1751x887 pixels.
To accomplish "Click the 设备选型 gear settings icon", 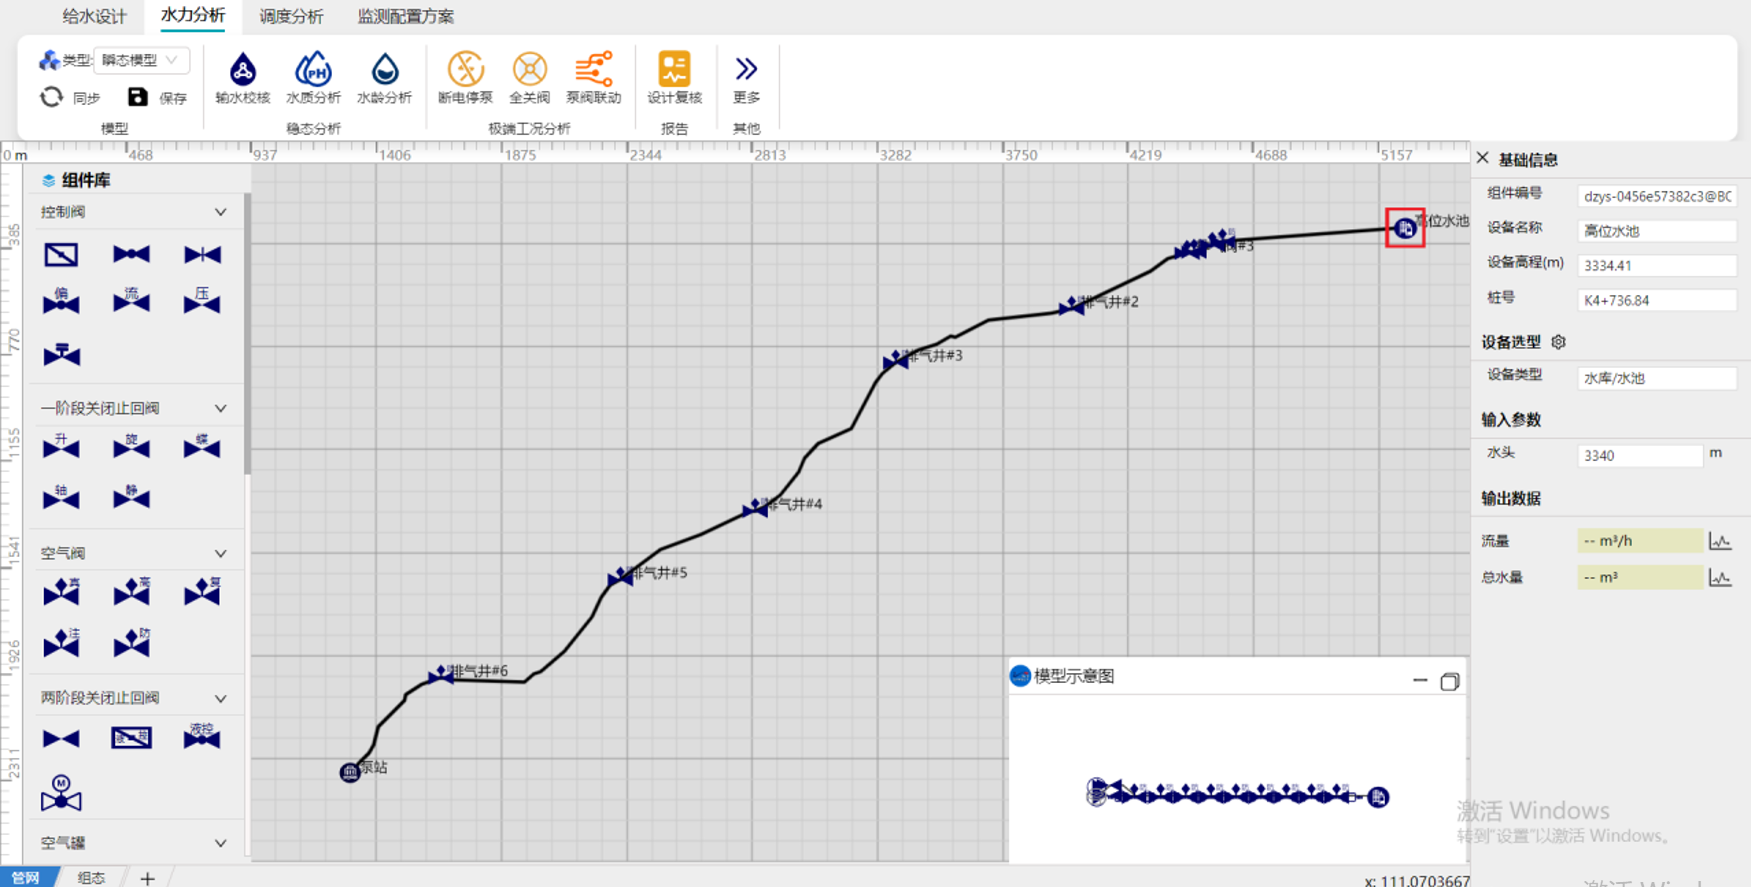I will coord(1558,342).
